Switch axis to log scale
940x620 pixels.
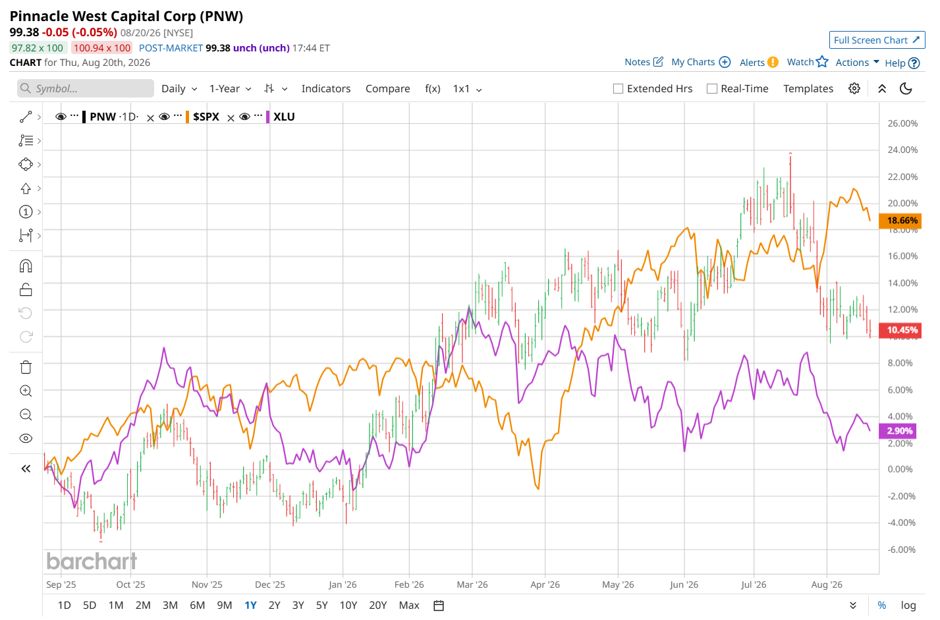(908, 606)
